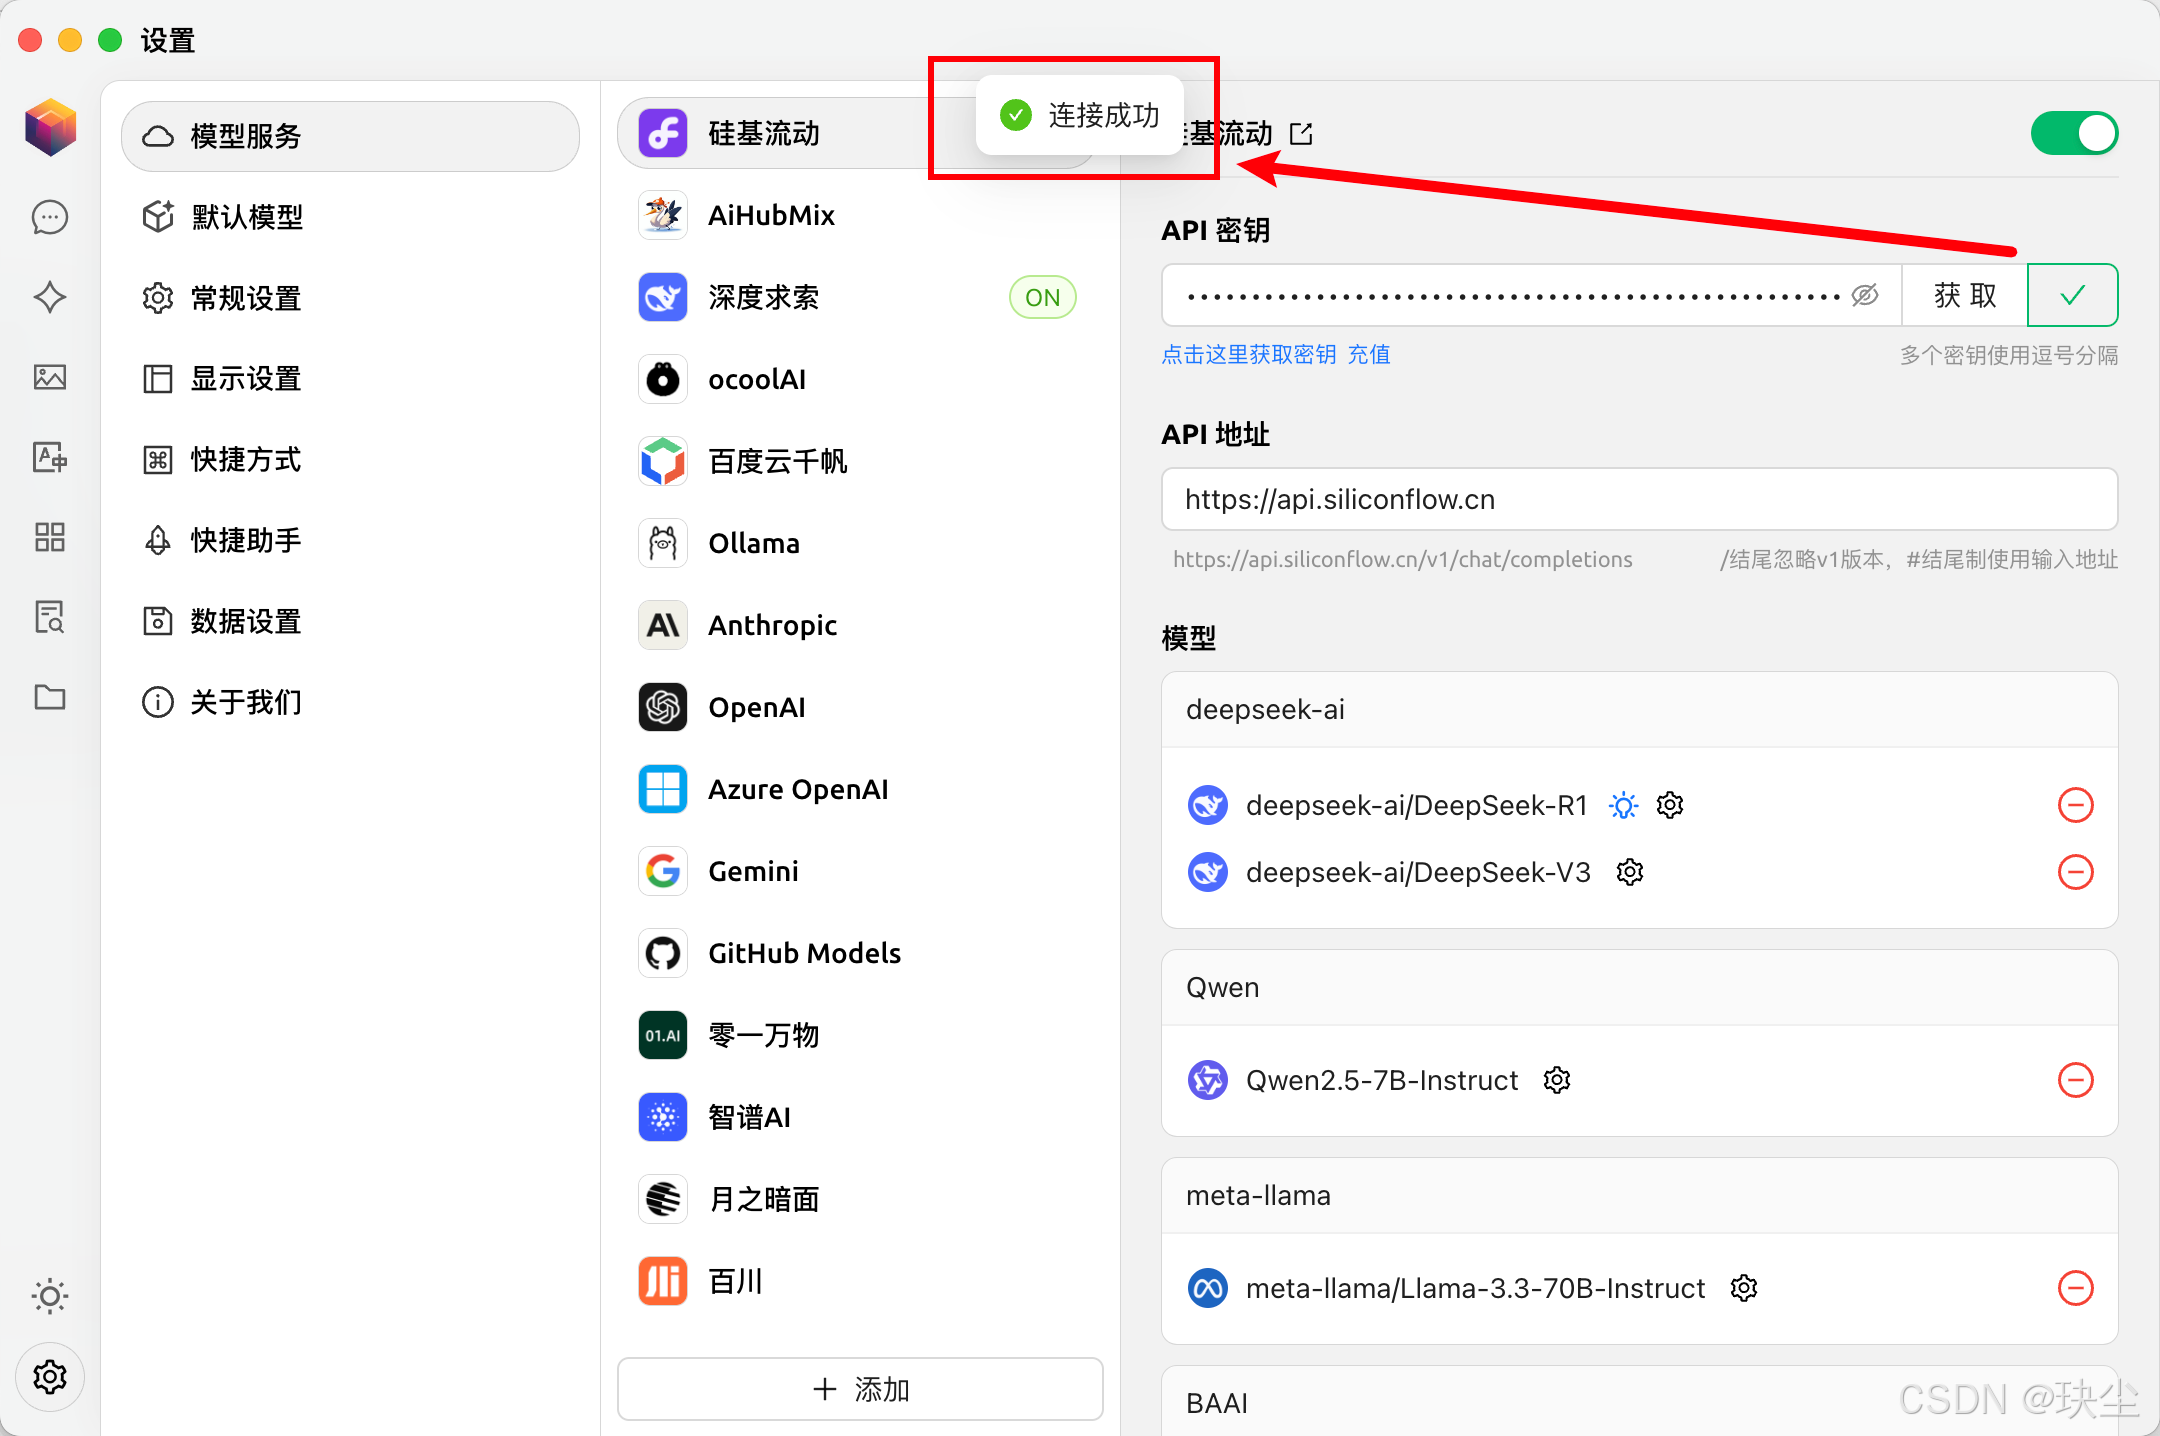Click the ON badge for 深度求索
The width and height of the screenshot is (2160, 1436).
[1042, 297]
